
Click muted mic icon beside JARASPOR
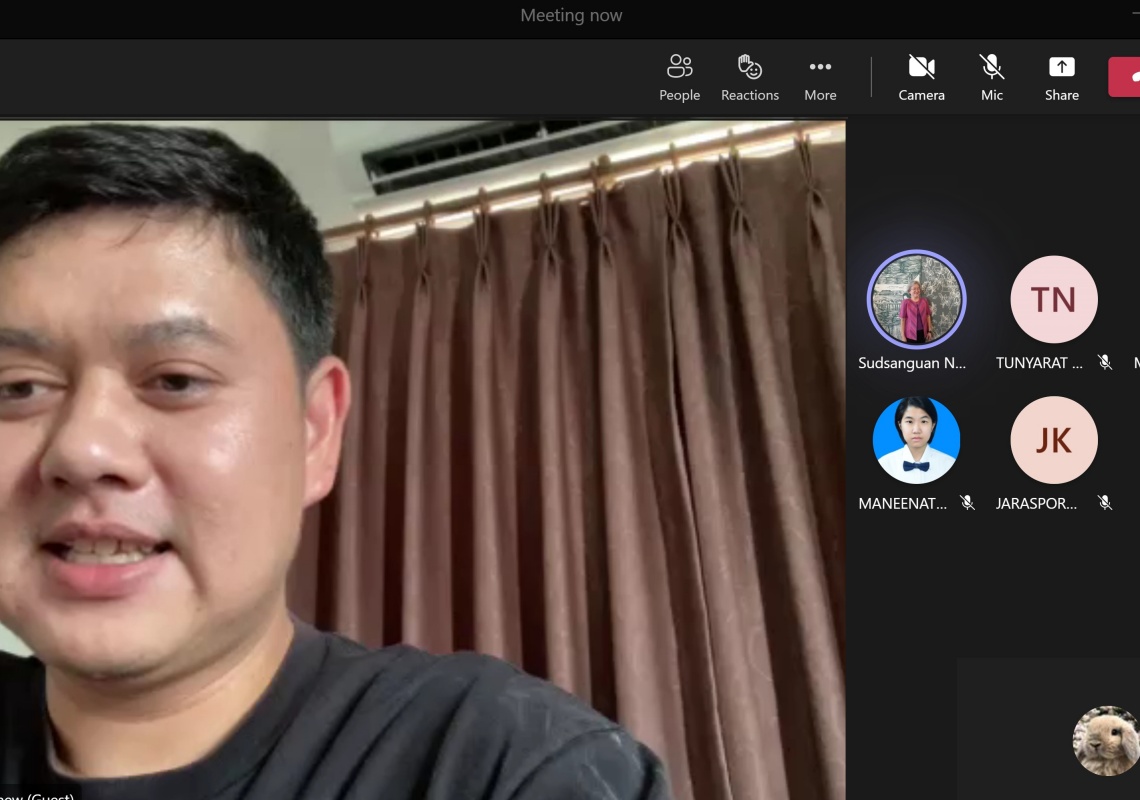[x=1105, y=503]
